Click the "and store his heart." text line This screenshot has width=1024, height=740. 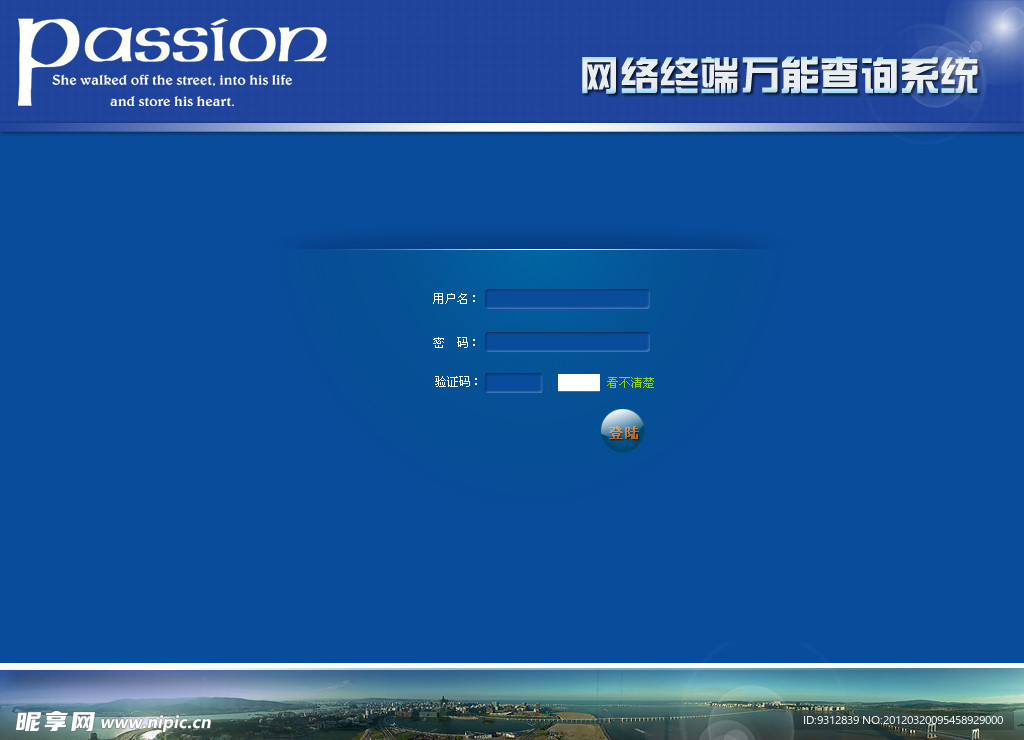pyautogui.click(x=172, y=101)
